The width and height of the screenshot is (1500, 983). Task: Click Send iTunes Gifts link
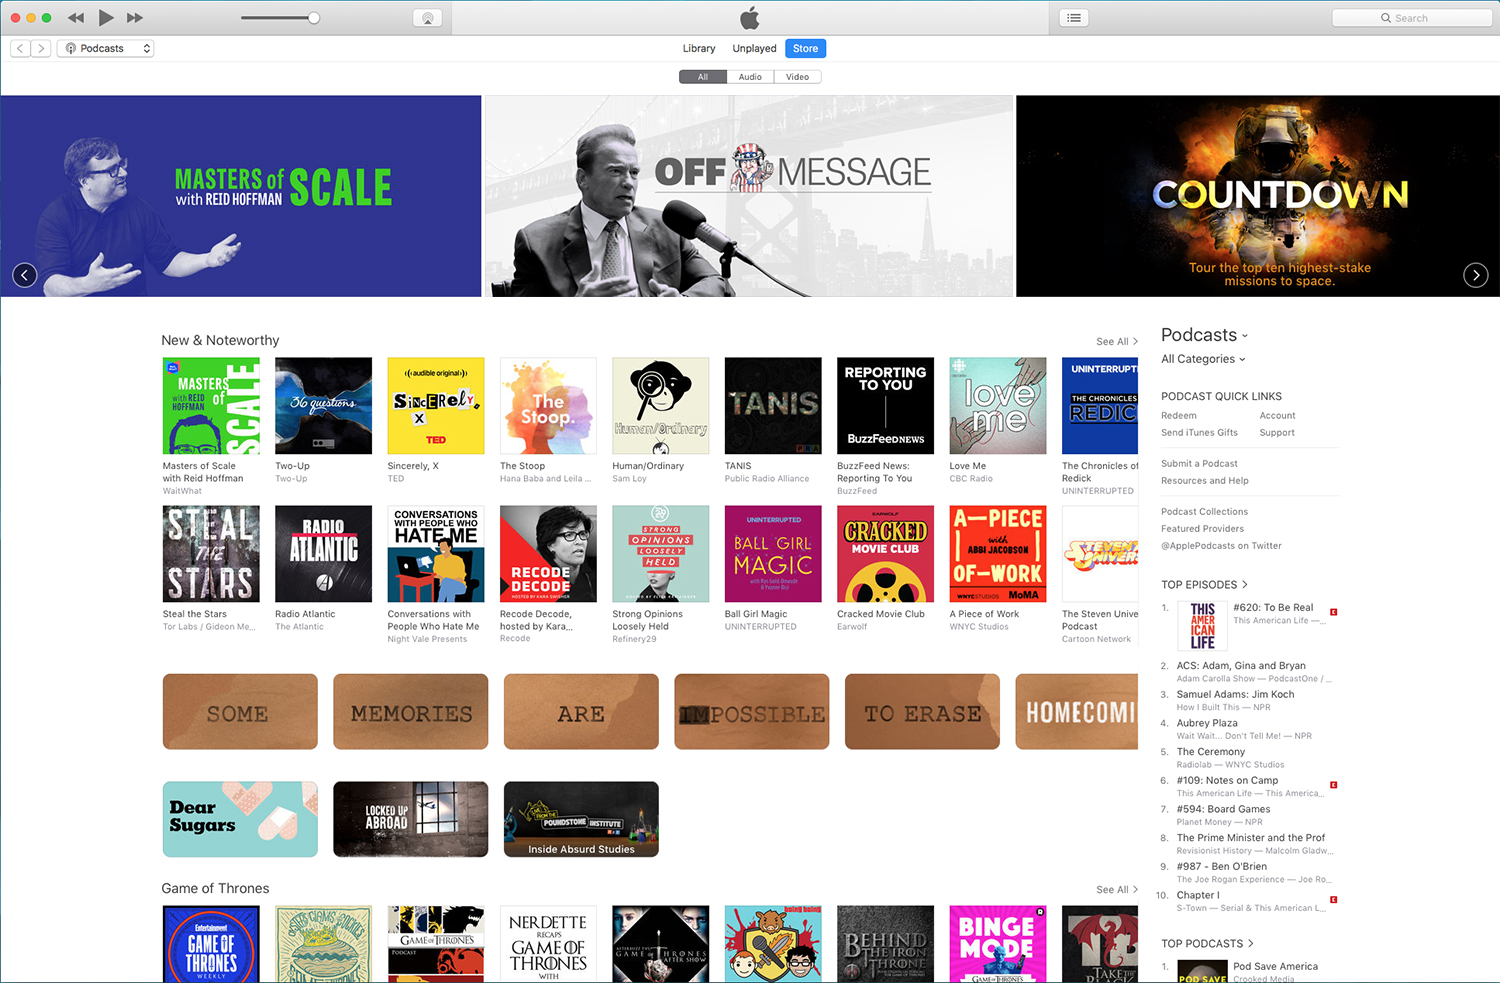pos(1199,433)
